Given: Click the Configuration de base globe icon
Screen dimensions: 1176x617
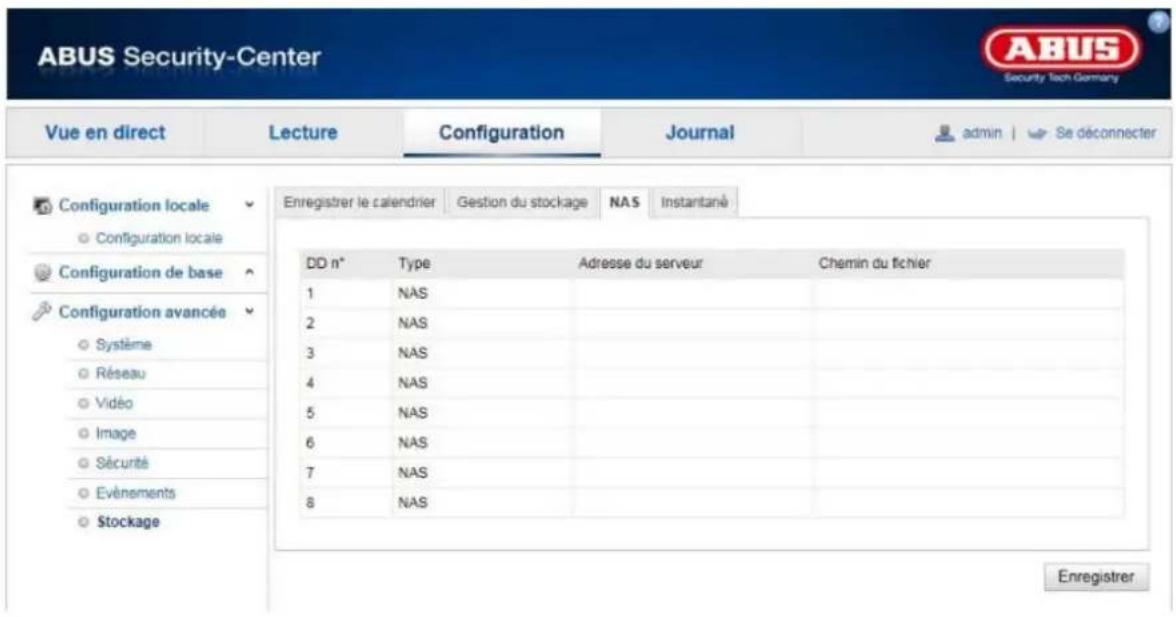Looking at the screenshot, I should 43,273.
